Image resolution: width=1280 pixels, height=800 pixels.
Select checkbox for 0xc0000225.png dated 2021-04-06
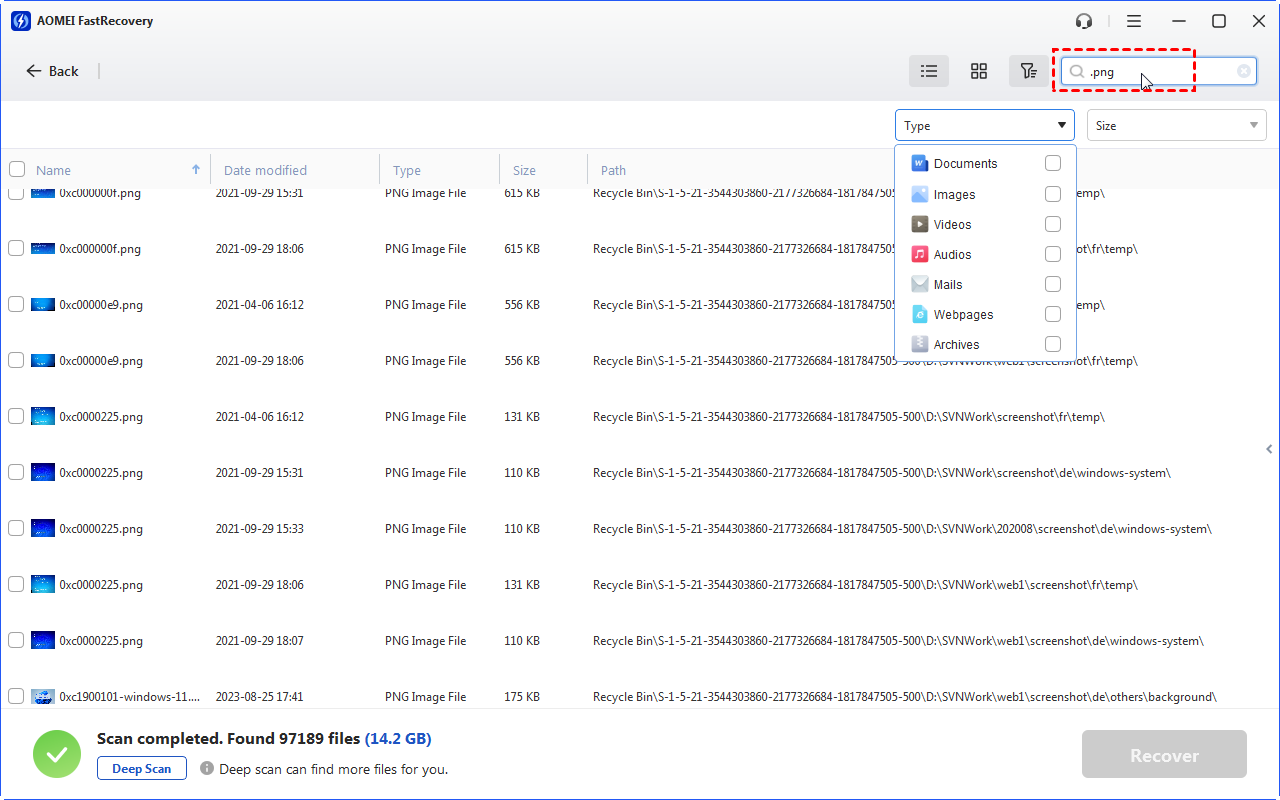(x=16, y=416)
